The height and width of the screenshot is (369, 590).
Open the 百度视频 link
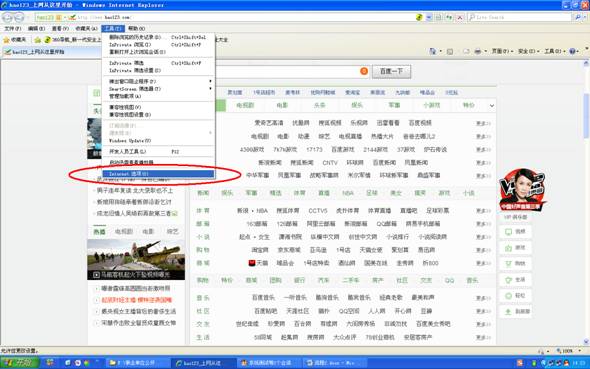[x=420, y=123]
